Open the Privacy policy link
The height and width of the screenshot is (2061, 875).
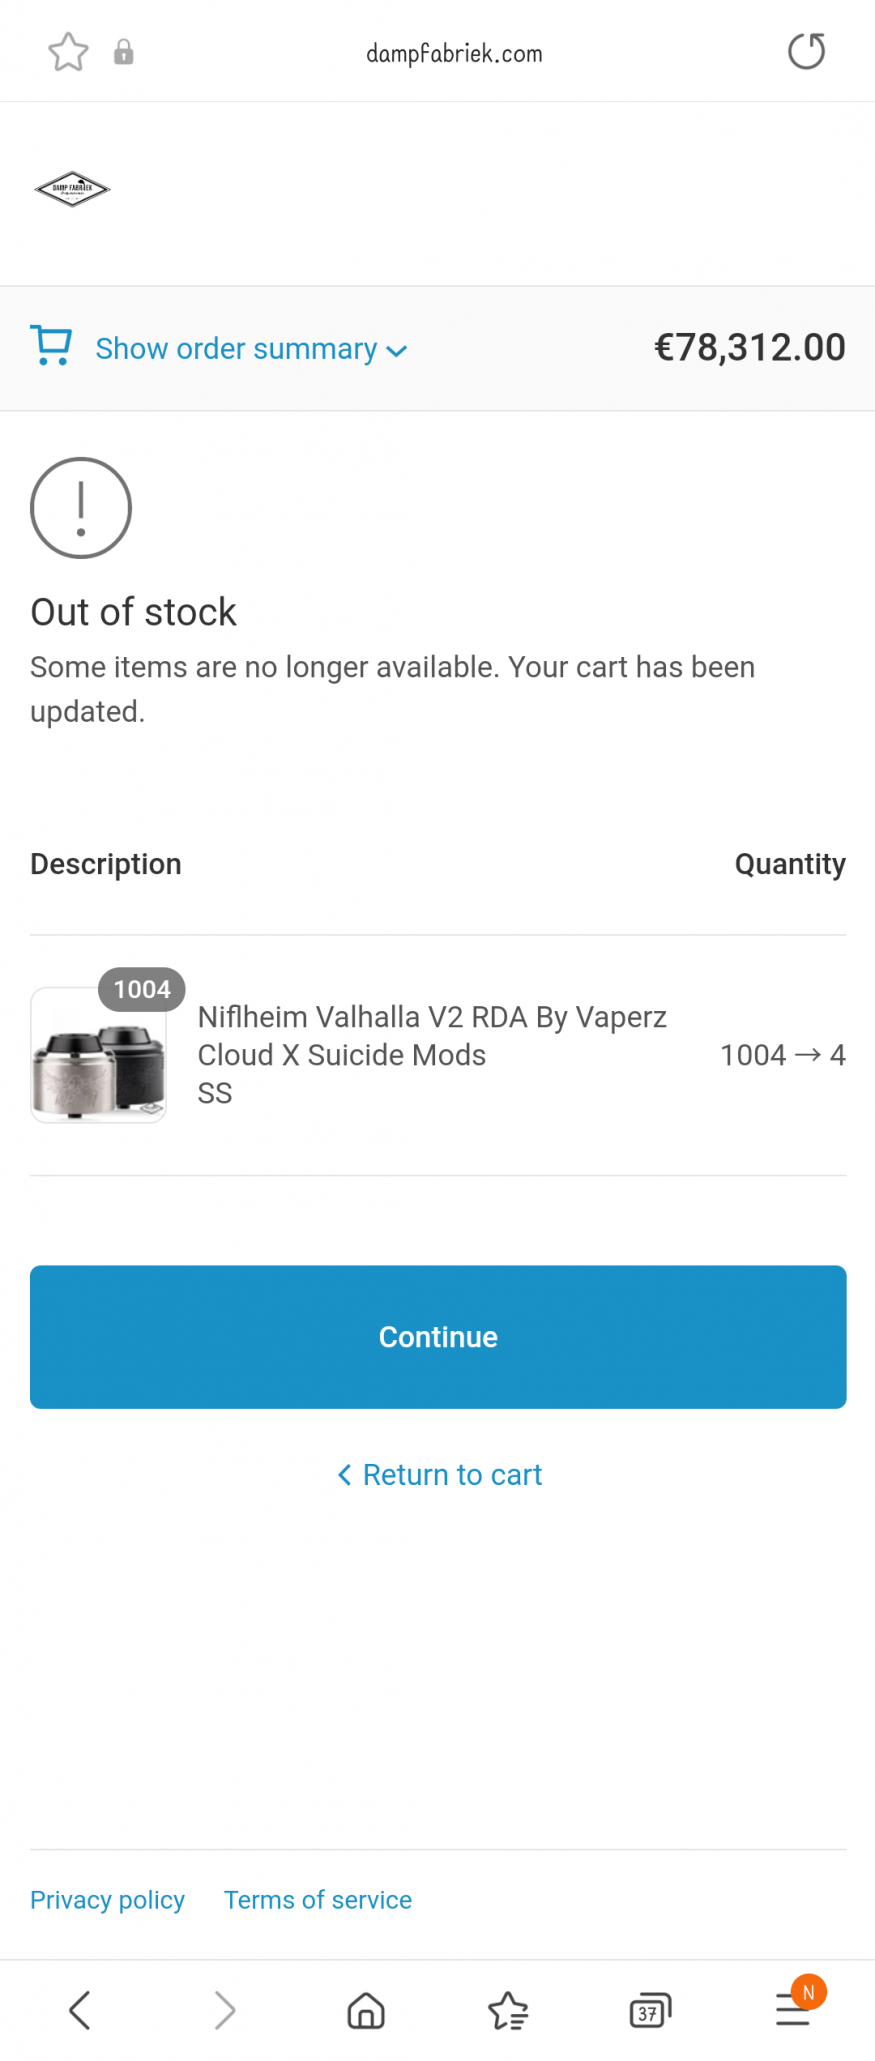coord(107,1900)
